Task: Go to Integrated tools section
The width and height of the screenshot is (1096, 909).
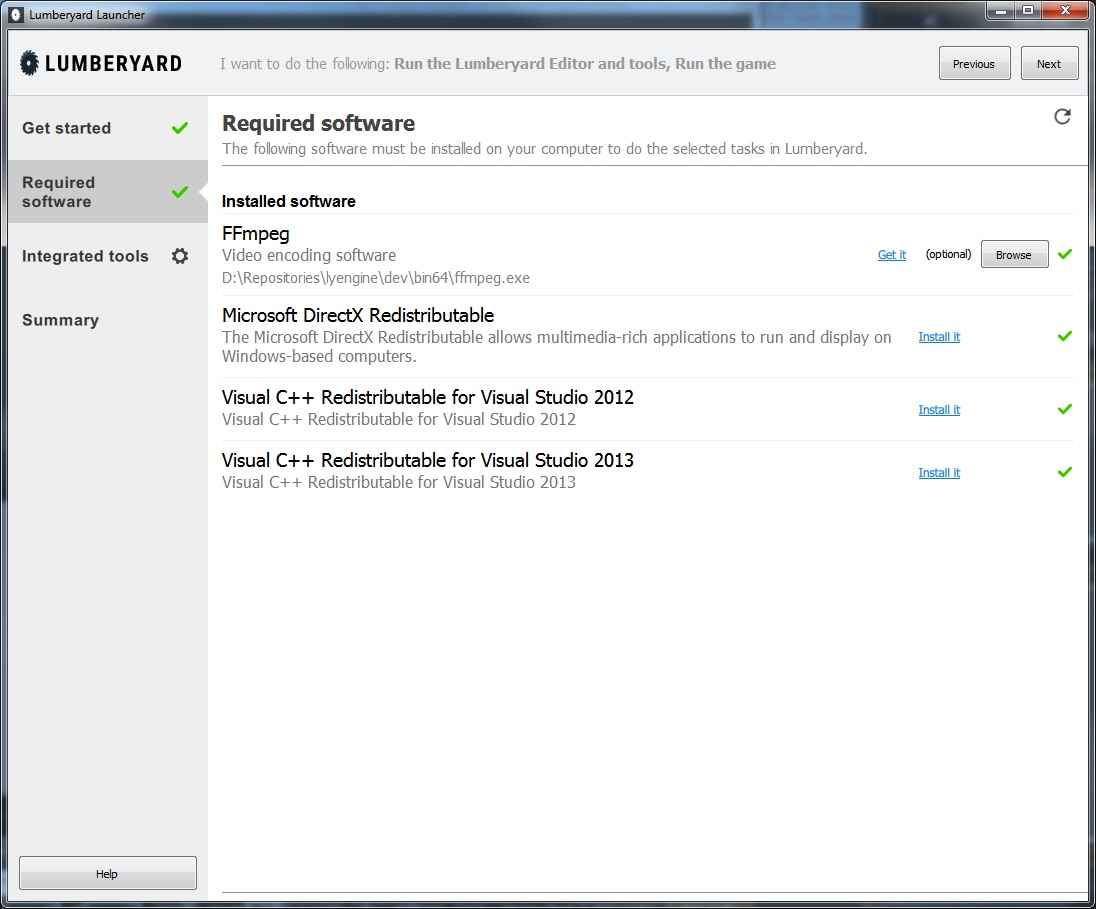Action: (108, 256)
